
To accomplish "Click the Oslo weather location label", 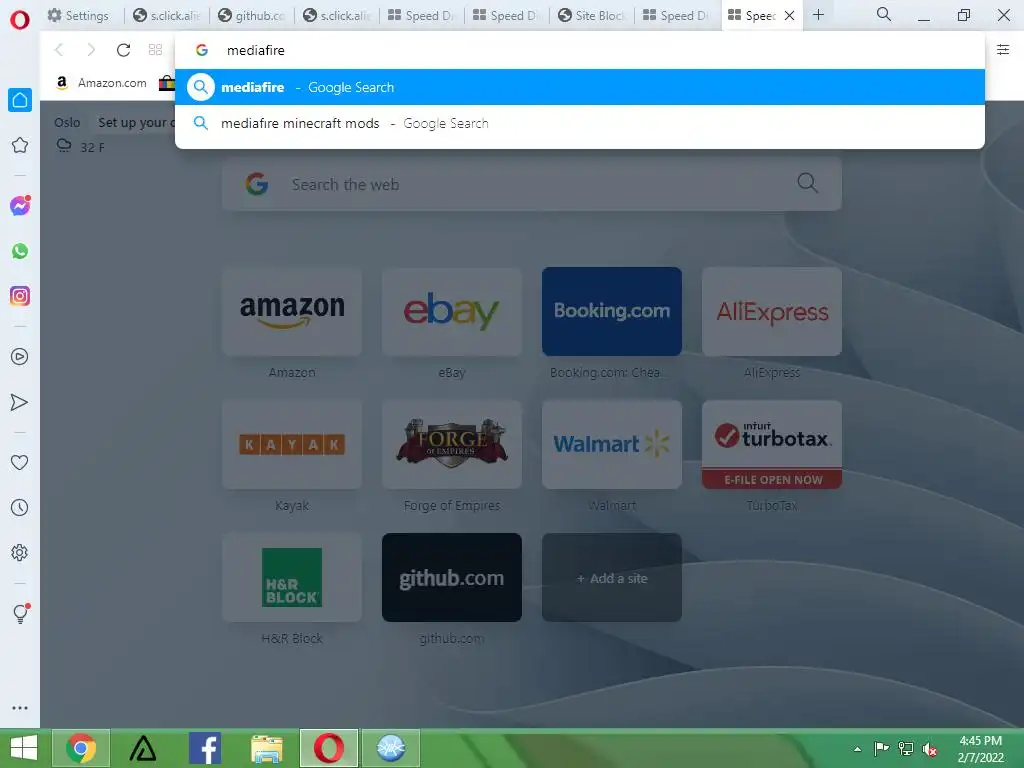I will (67, 123).
